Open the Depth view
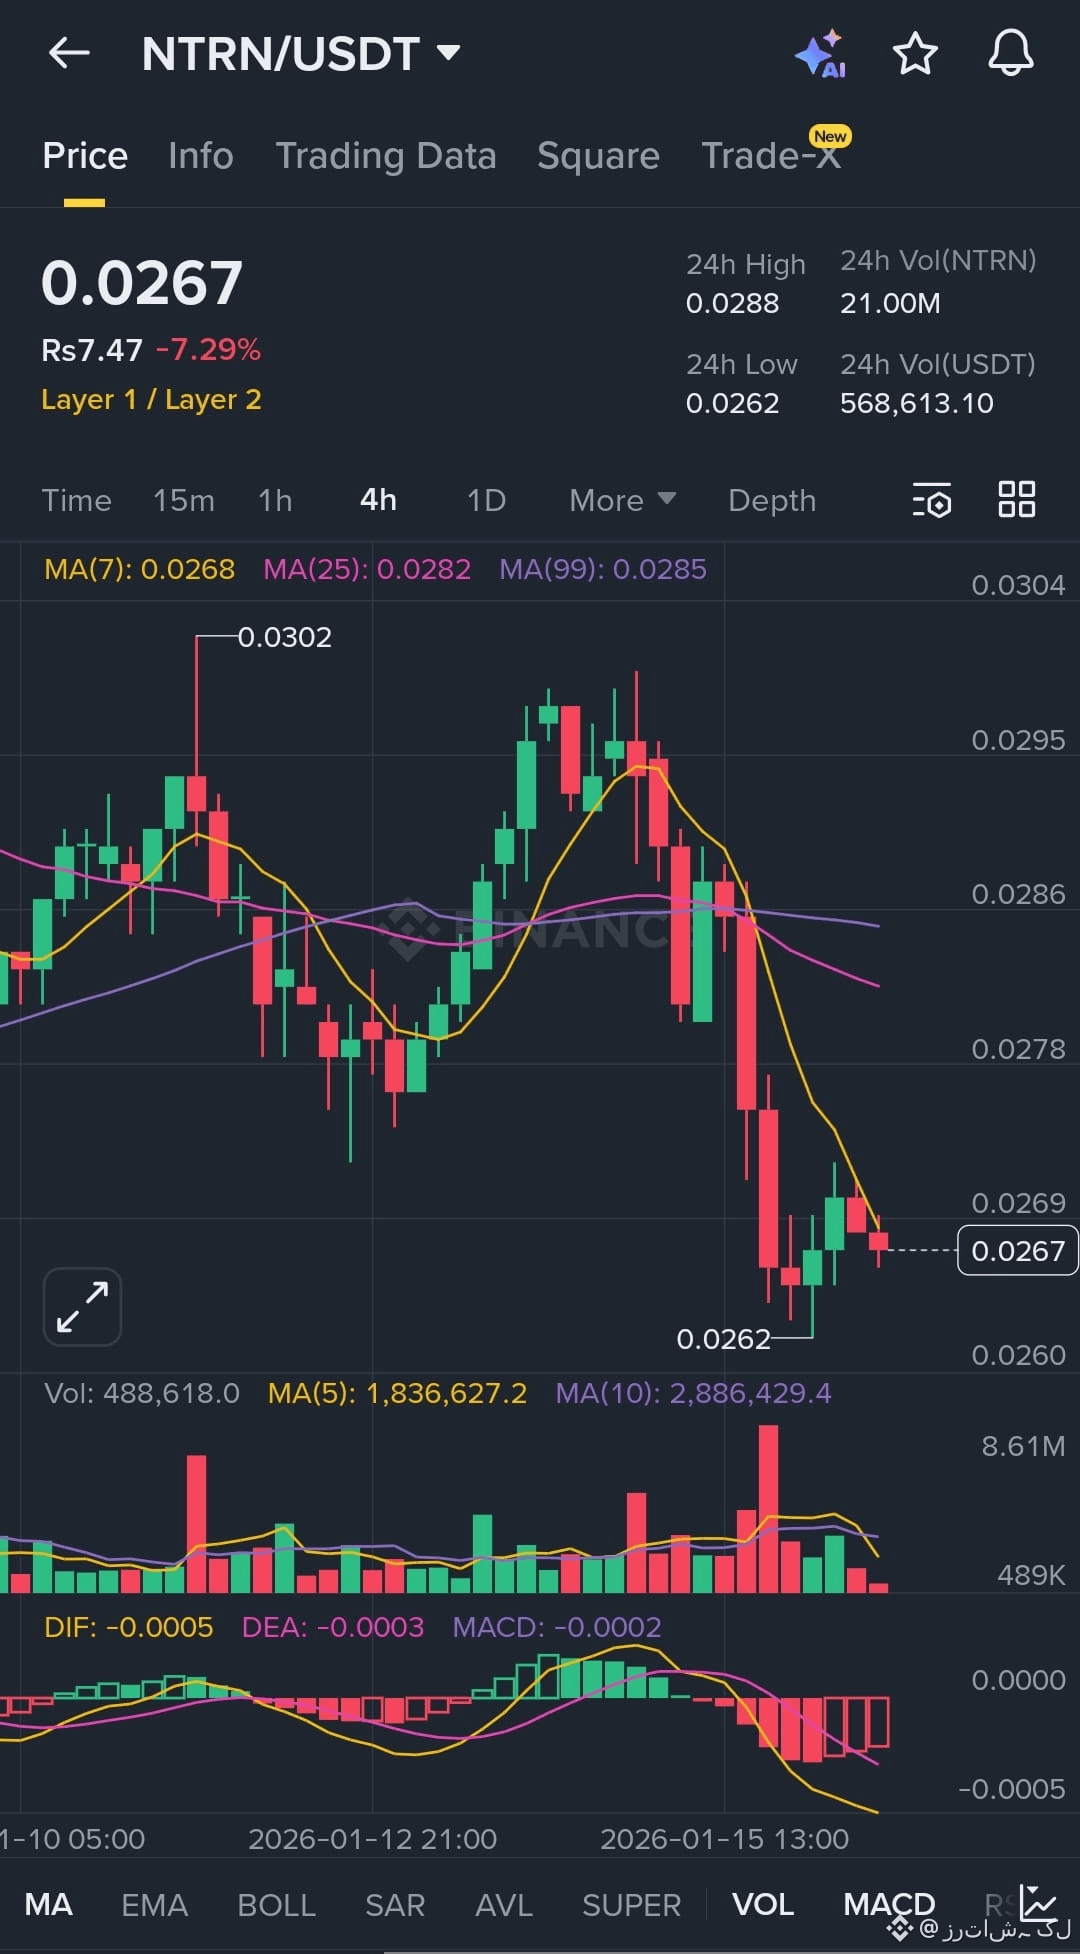The height and width of the screenshot is (1954, 1080). pyautogui.click(x=770, y=500)
